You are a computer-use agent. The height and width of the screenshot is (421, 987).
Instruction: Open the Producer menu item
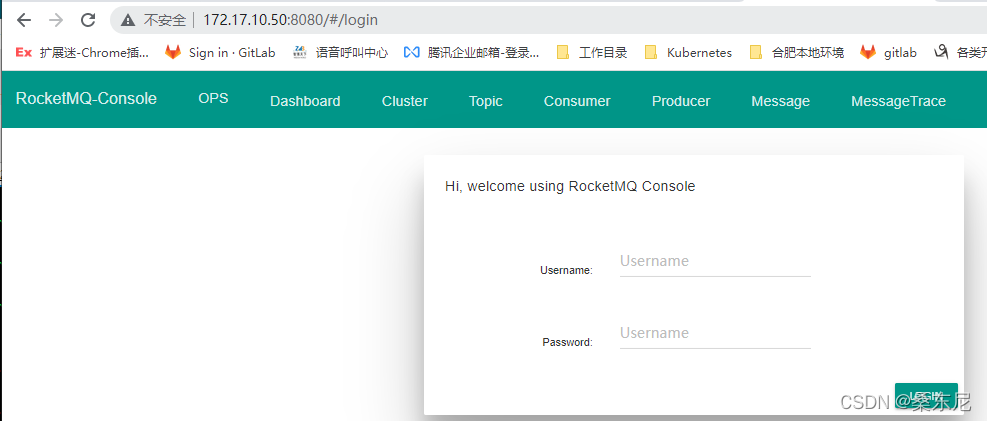(681, 101)
